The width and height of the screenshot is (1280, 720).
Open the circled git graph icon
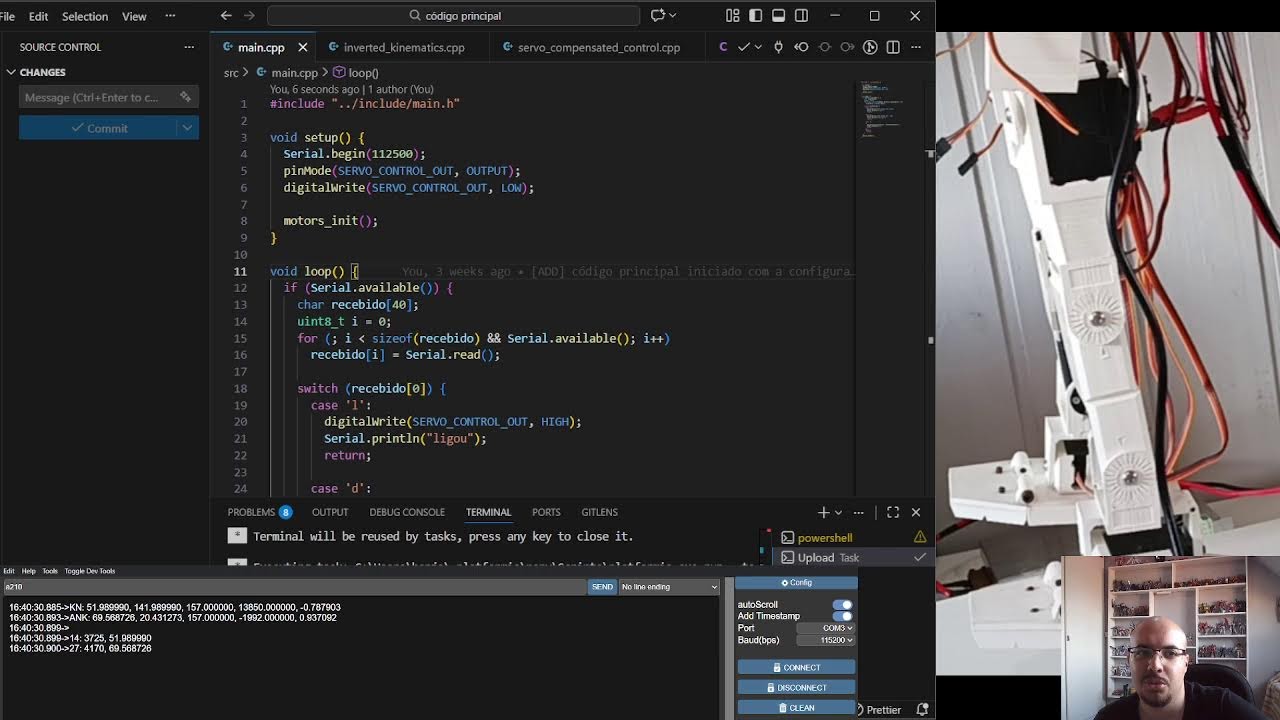[x=870, y=47]
